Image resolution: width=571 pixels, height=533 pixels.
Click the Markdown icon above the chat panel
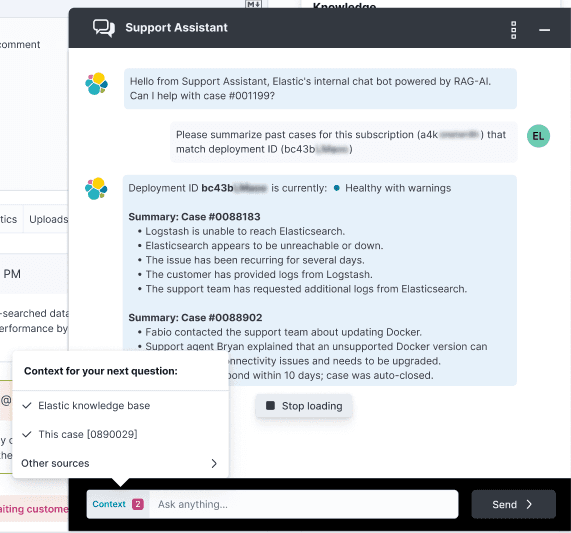click(253, 4)
